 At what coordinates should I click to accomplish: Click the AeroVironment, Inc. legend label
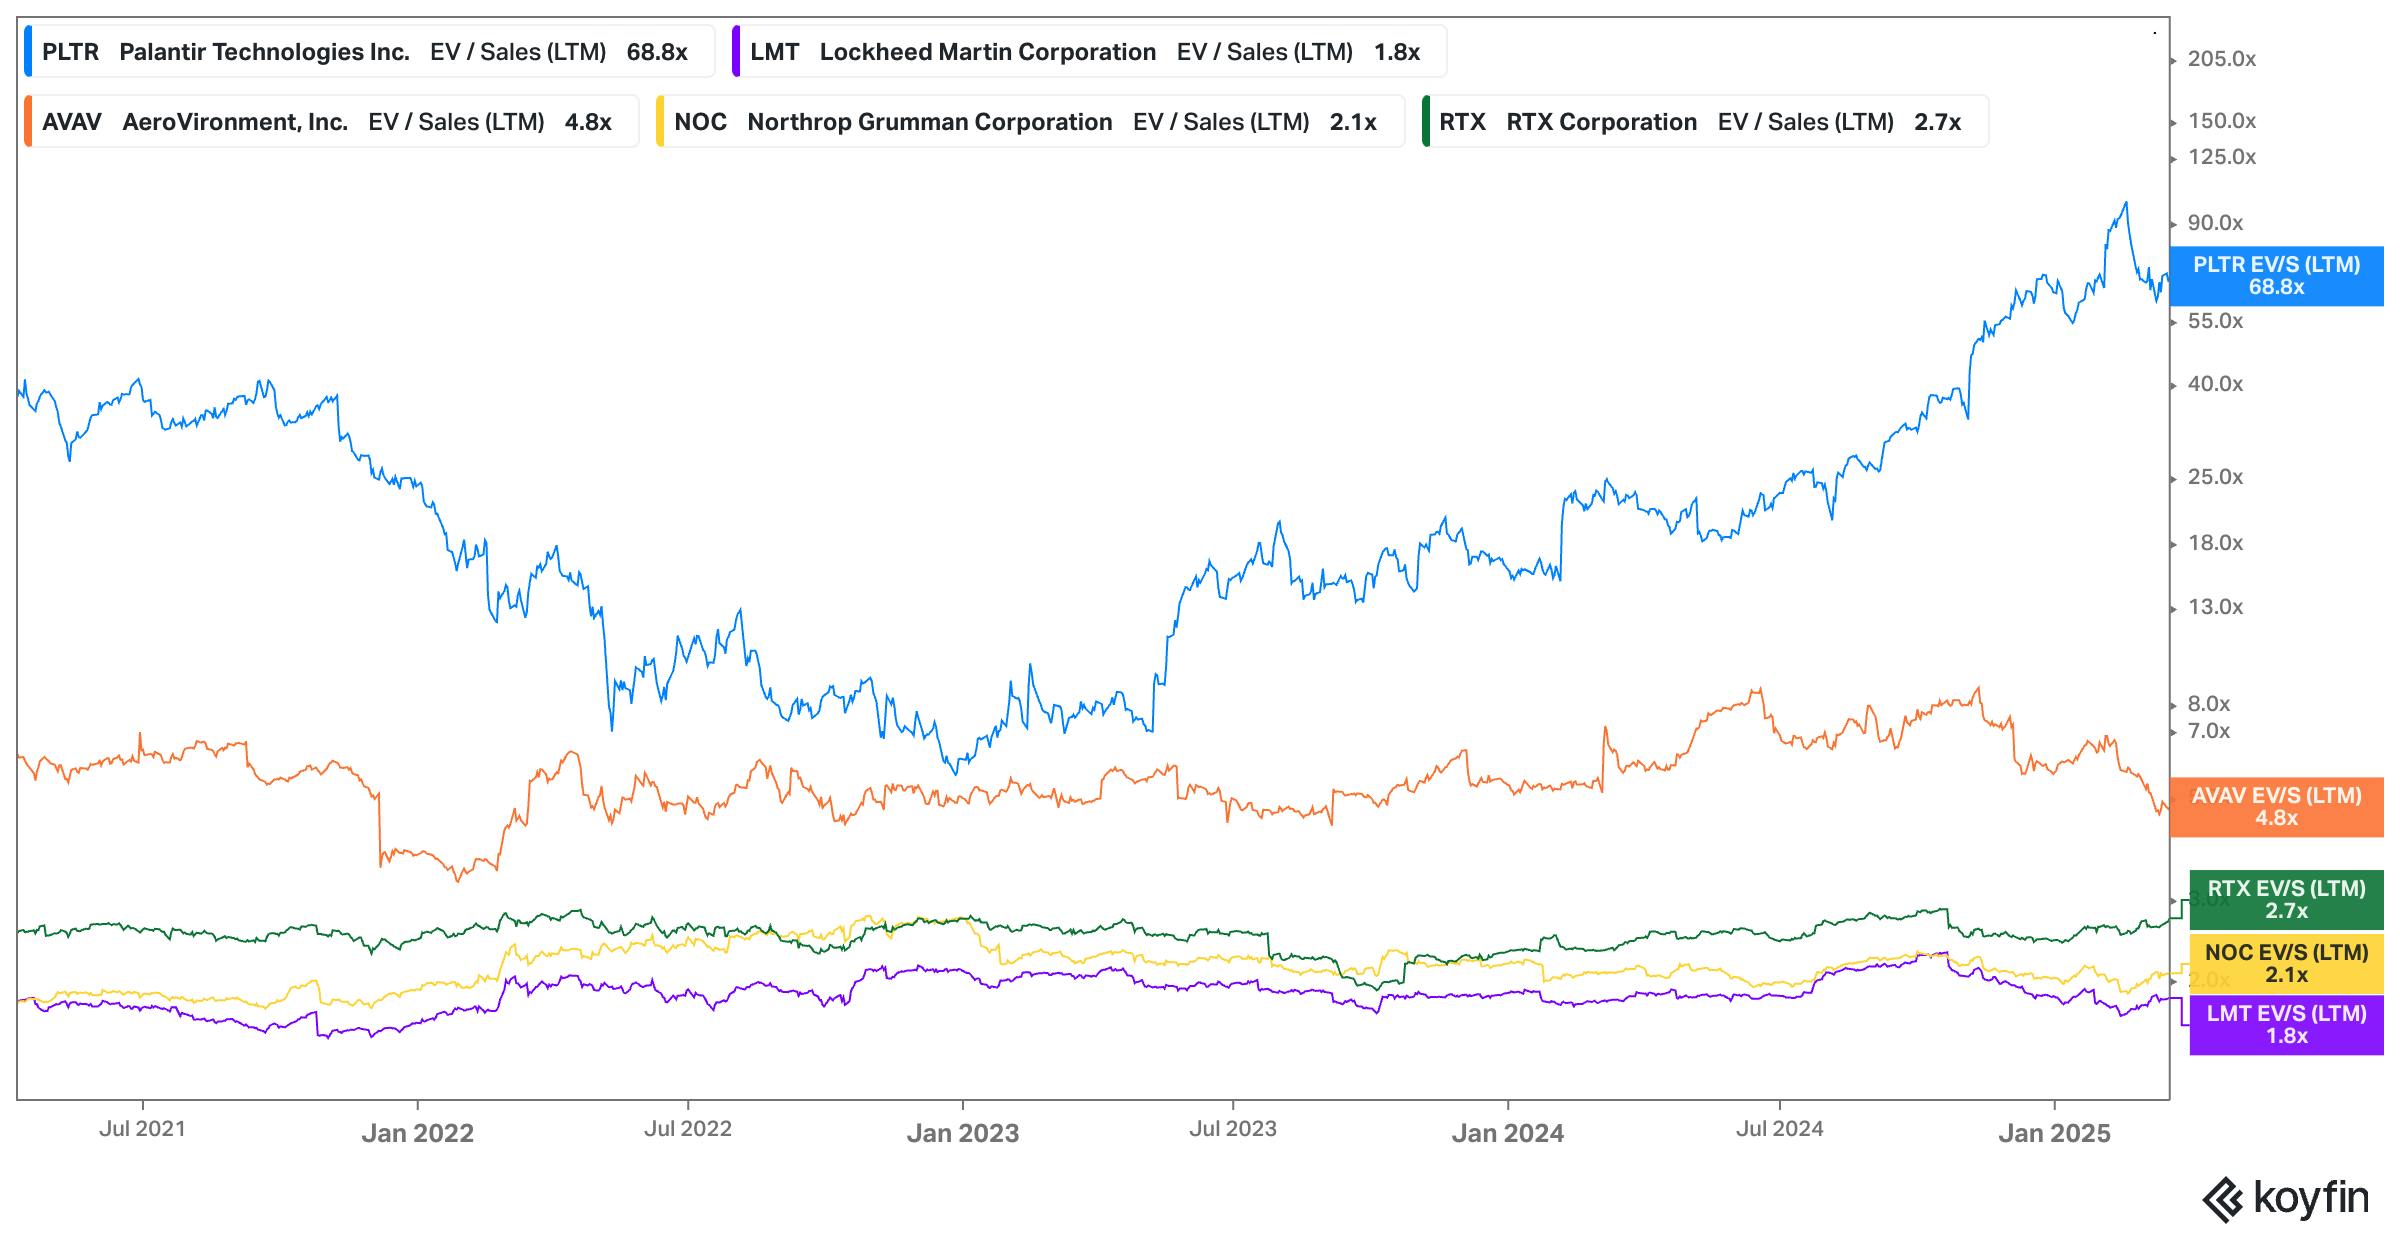pyautogui.click(x=235, y=122)
